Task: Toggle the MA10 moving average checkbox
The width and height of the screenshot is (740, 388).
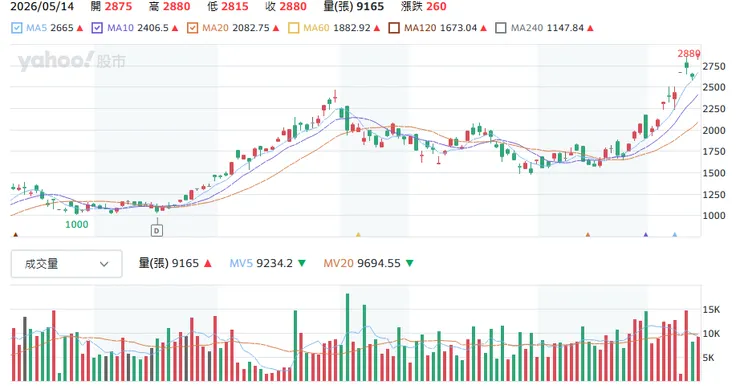Action: 97,28
